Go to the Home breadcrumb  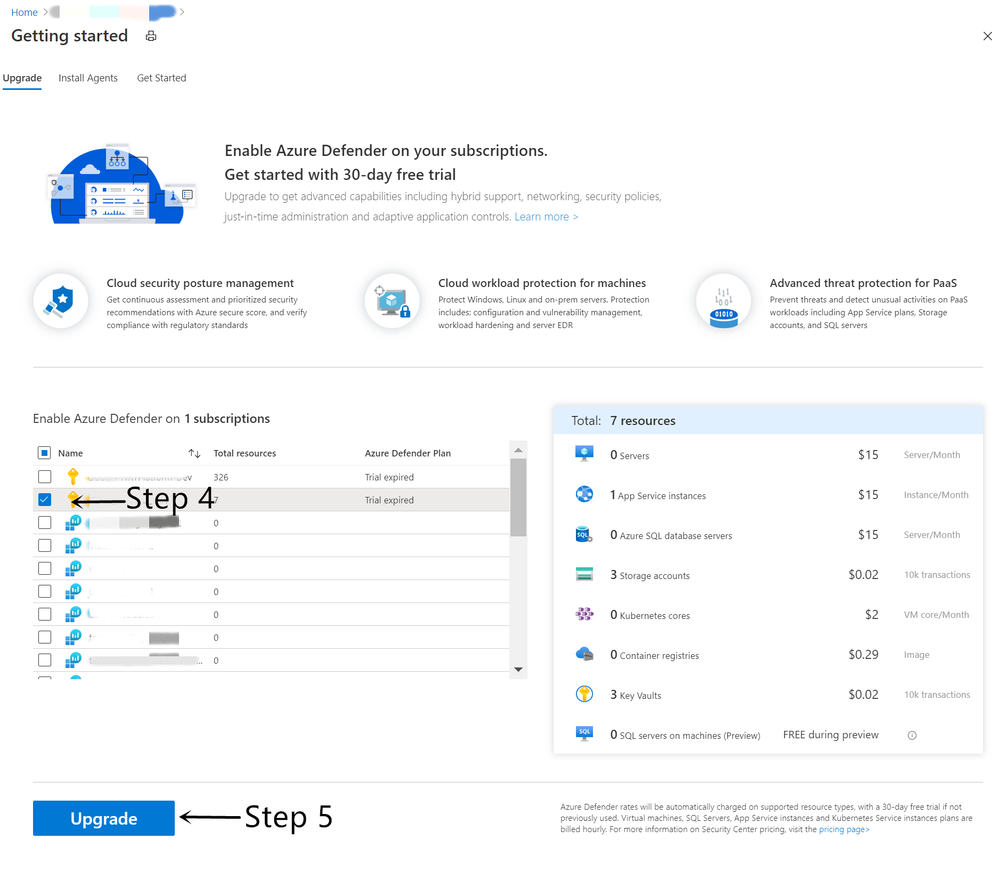click(24, 12)
